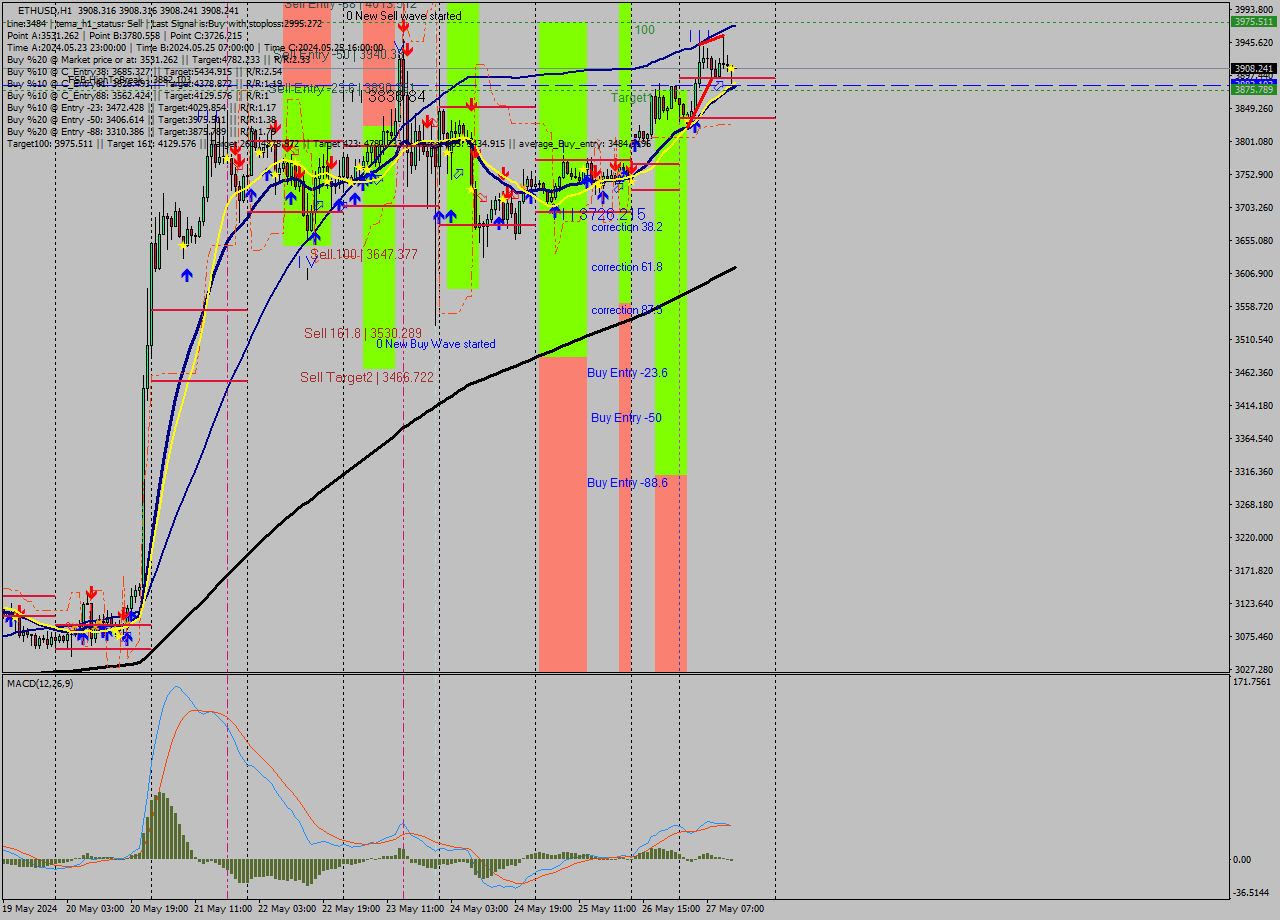
Task: Click the 3510.540 price axis label
Action: click(1253, 340)
